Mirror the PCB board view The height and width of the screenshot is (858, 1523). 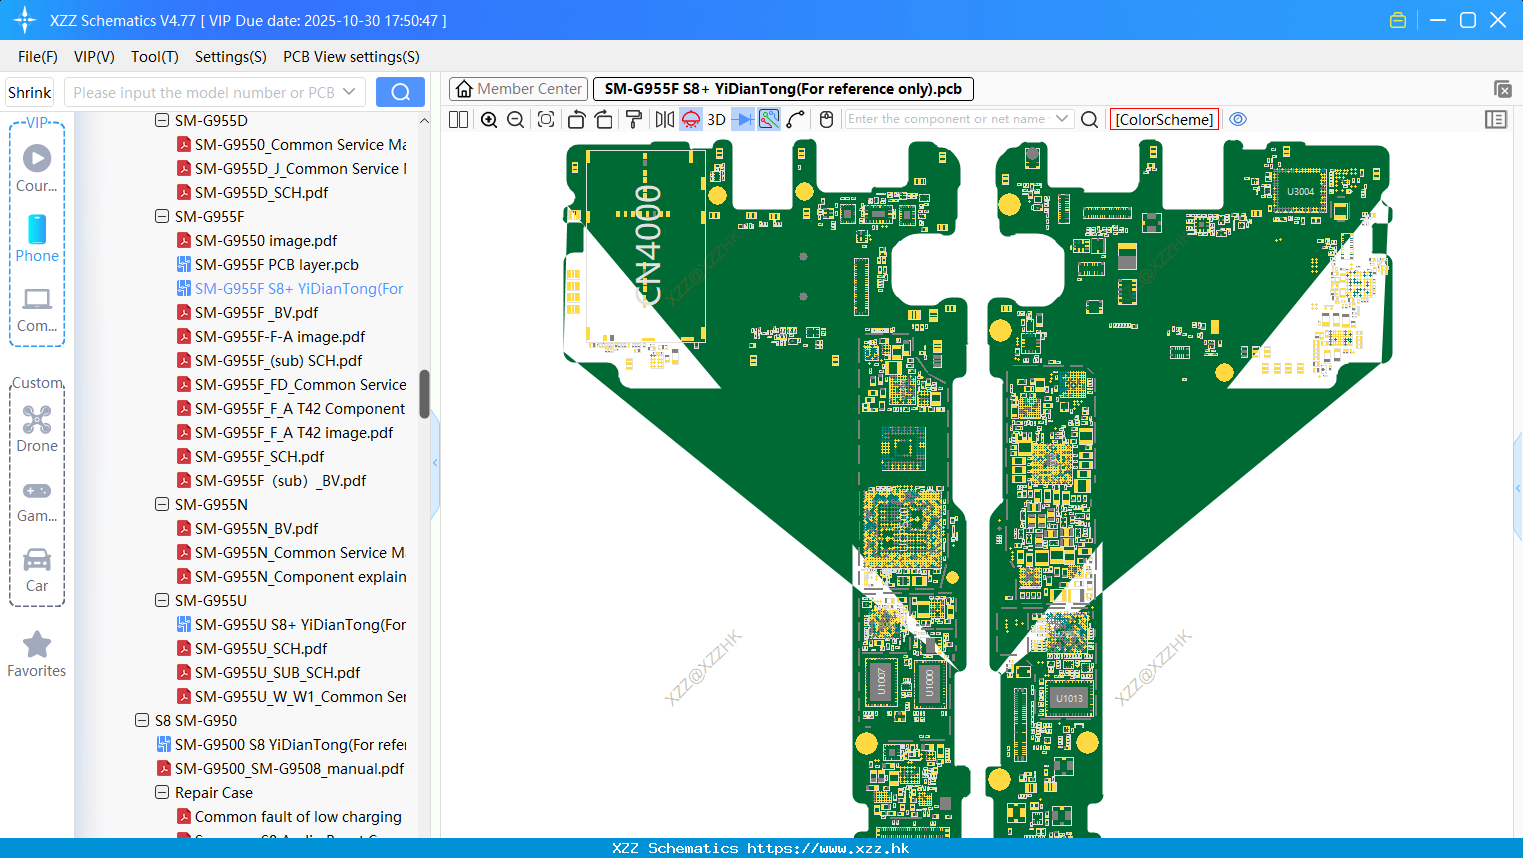[665, 119]
